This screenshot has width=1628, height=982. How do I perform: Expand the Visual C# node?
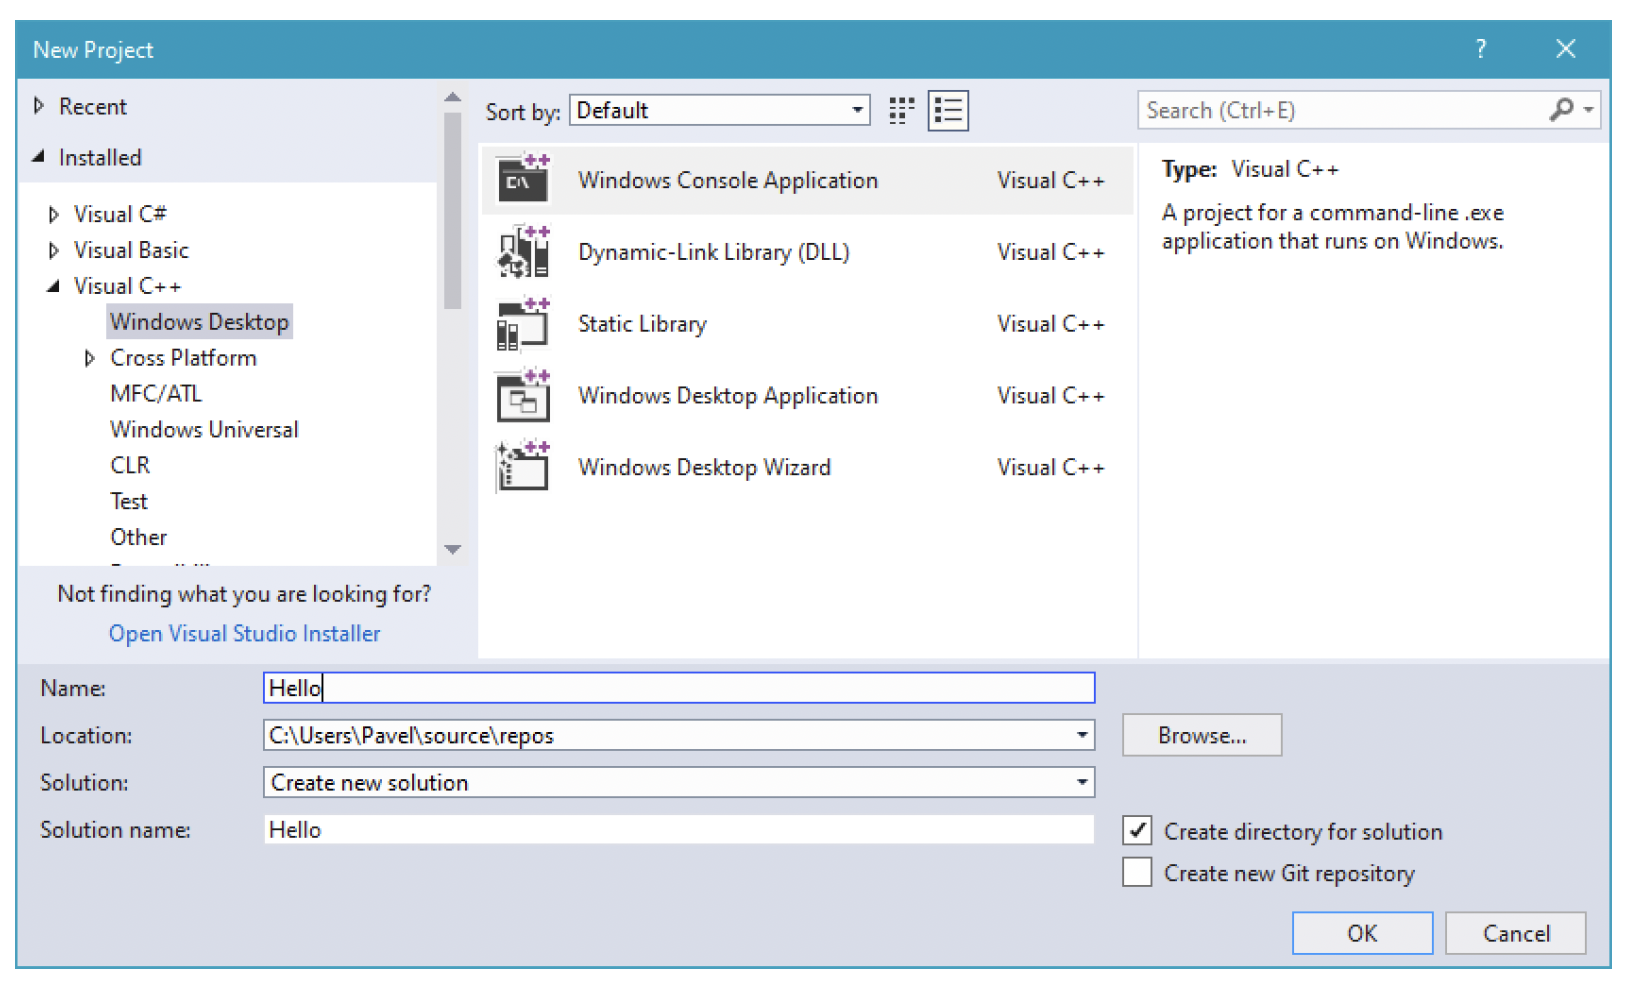(x=54, y=214)
